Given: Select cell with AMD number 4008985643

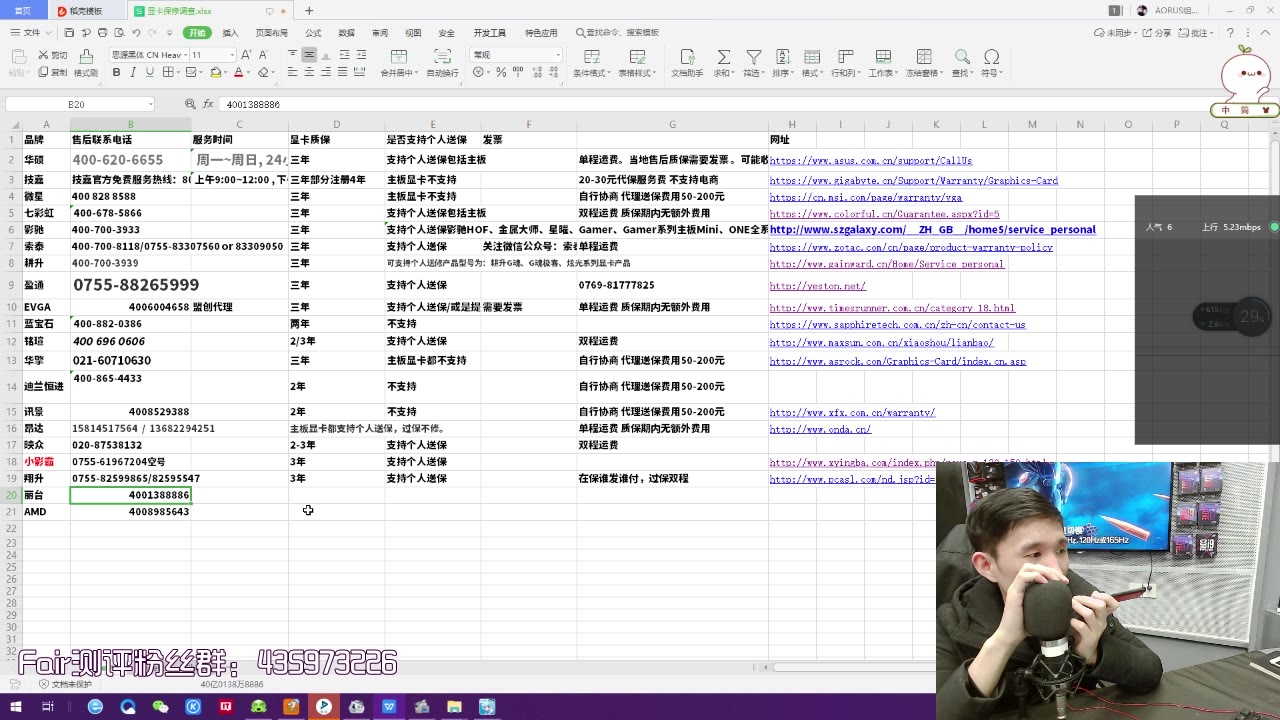Looking at the screenshot, I should pyautogui.click(x=131, y=512).
